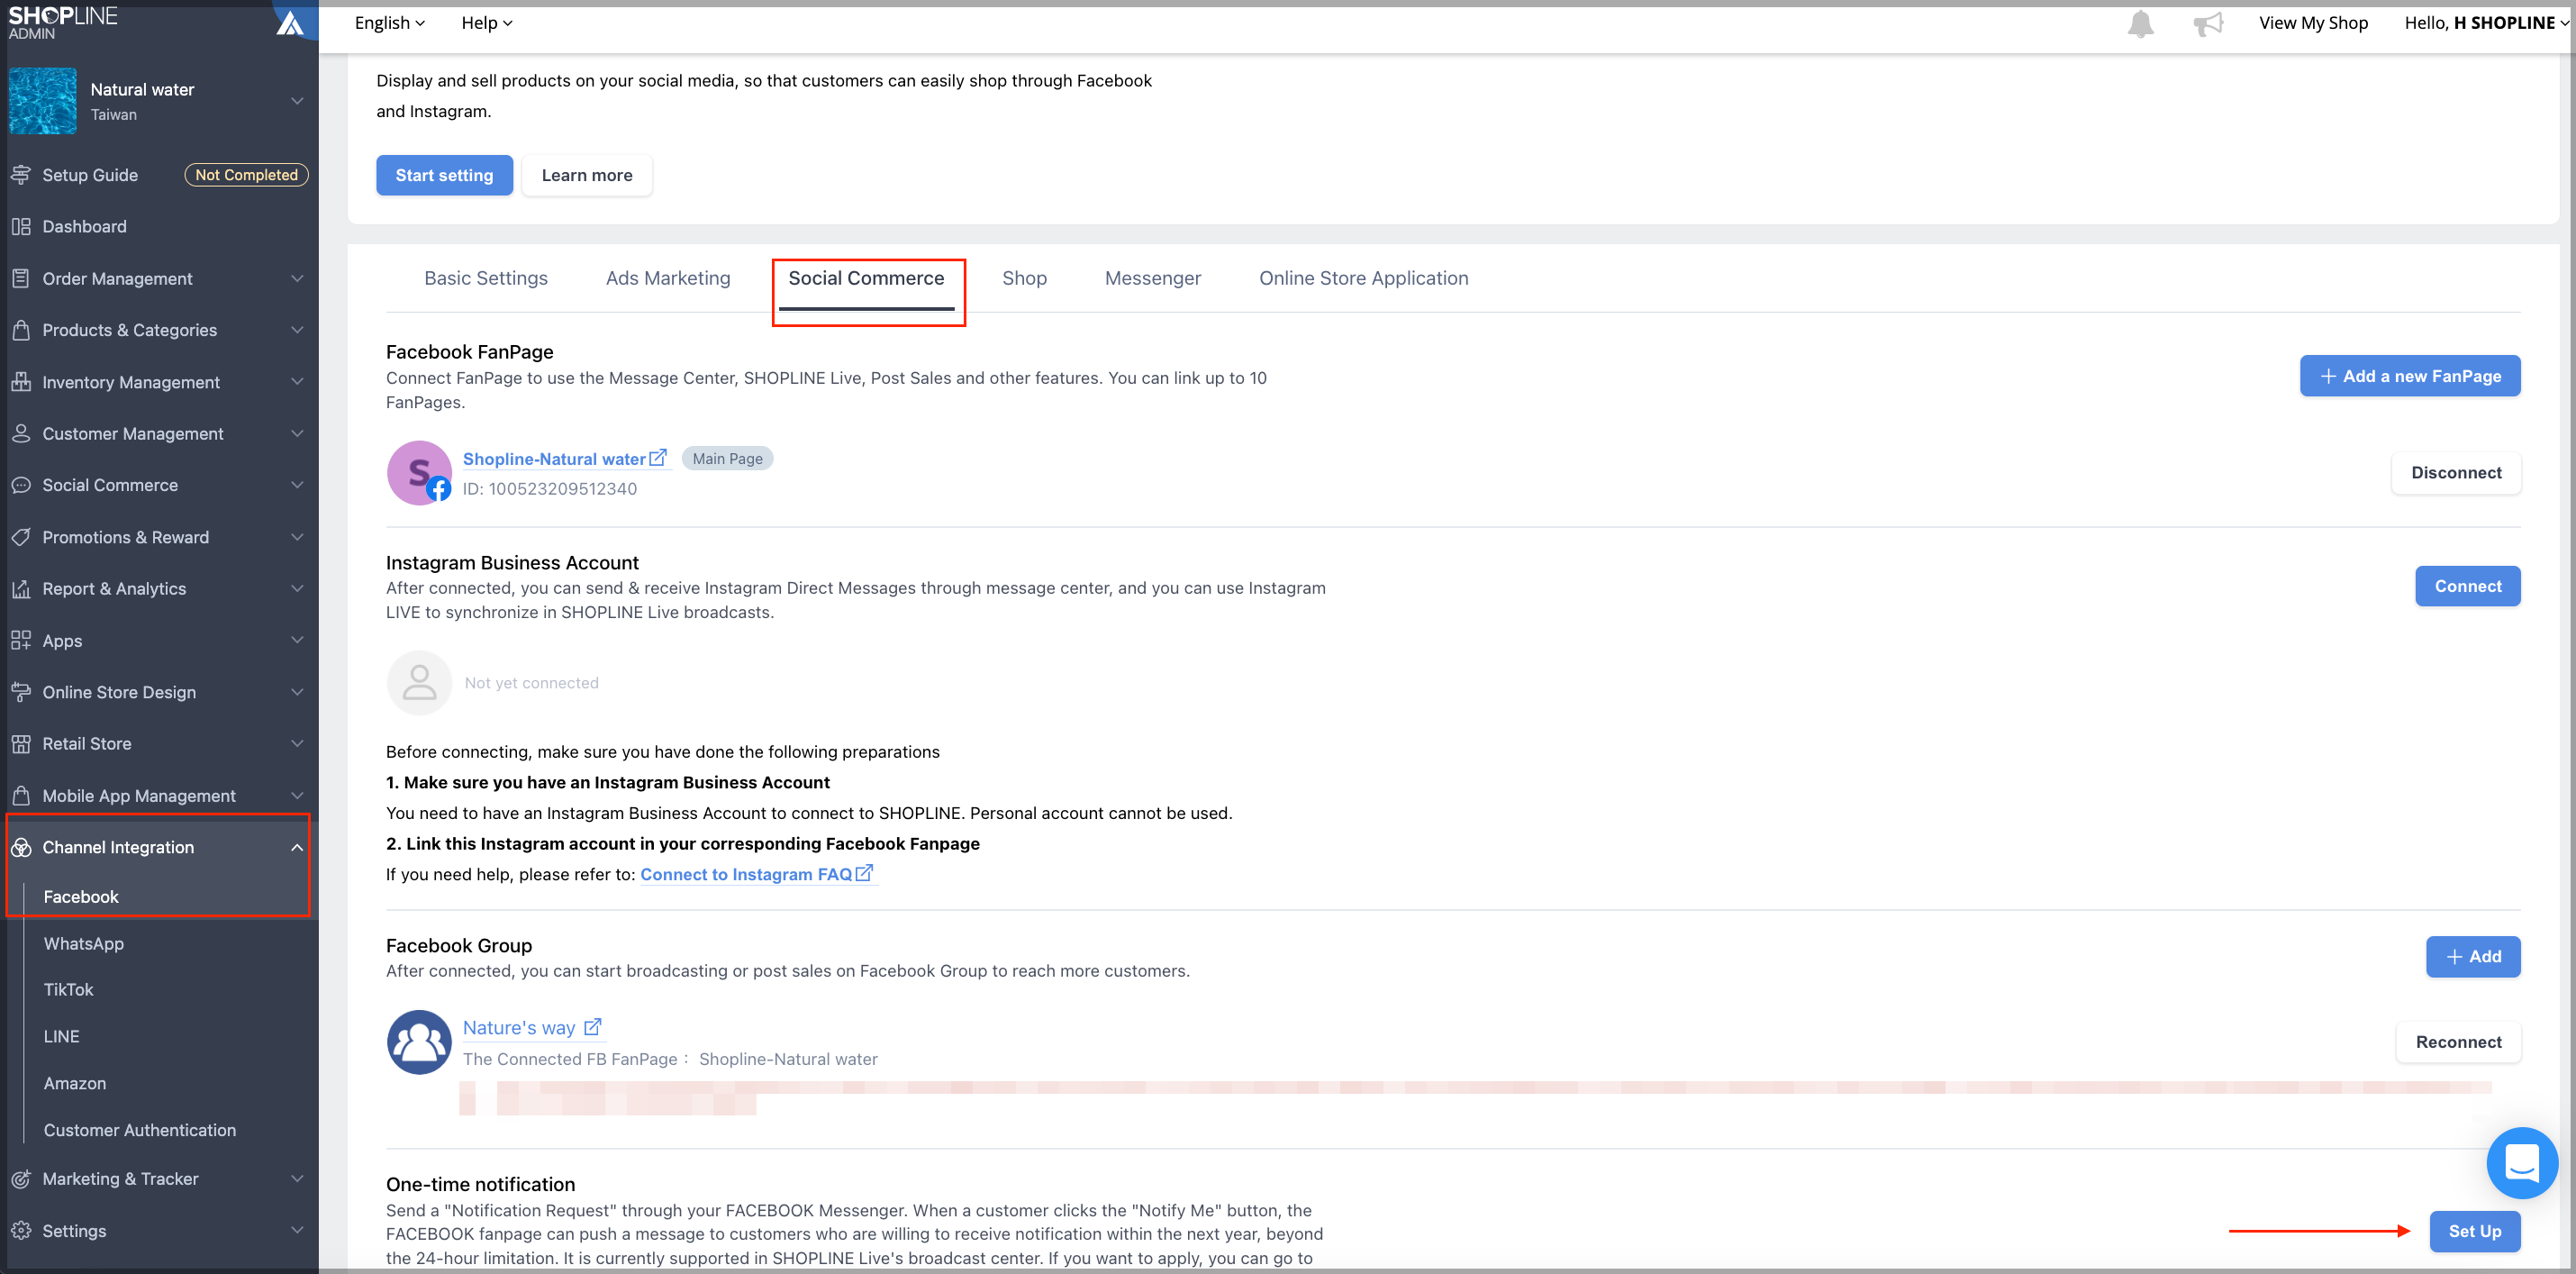2576x1274 pixels.
Task: Click external link icon beside Shopline-Natural water
Action: coord(658,458)
